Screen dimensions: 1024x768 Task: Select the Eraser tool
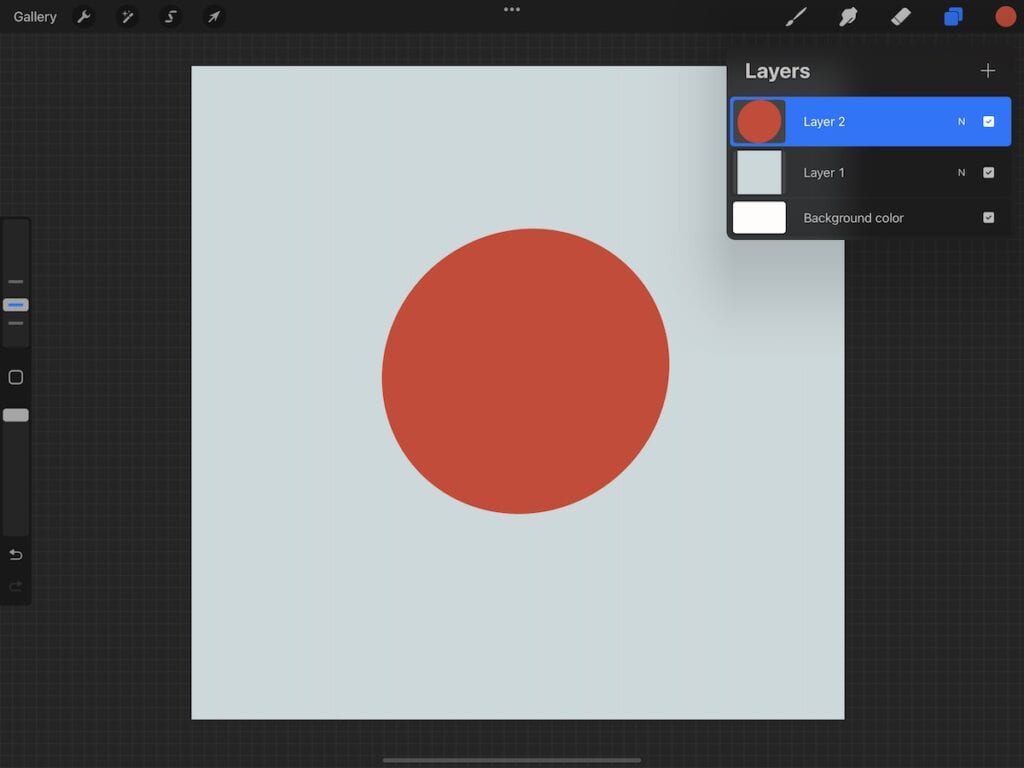899,16
